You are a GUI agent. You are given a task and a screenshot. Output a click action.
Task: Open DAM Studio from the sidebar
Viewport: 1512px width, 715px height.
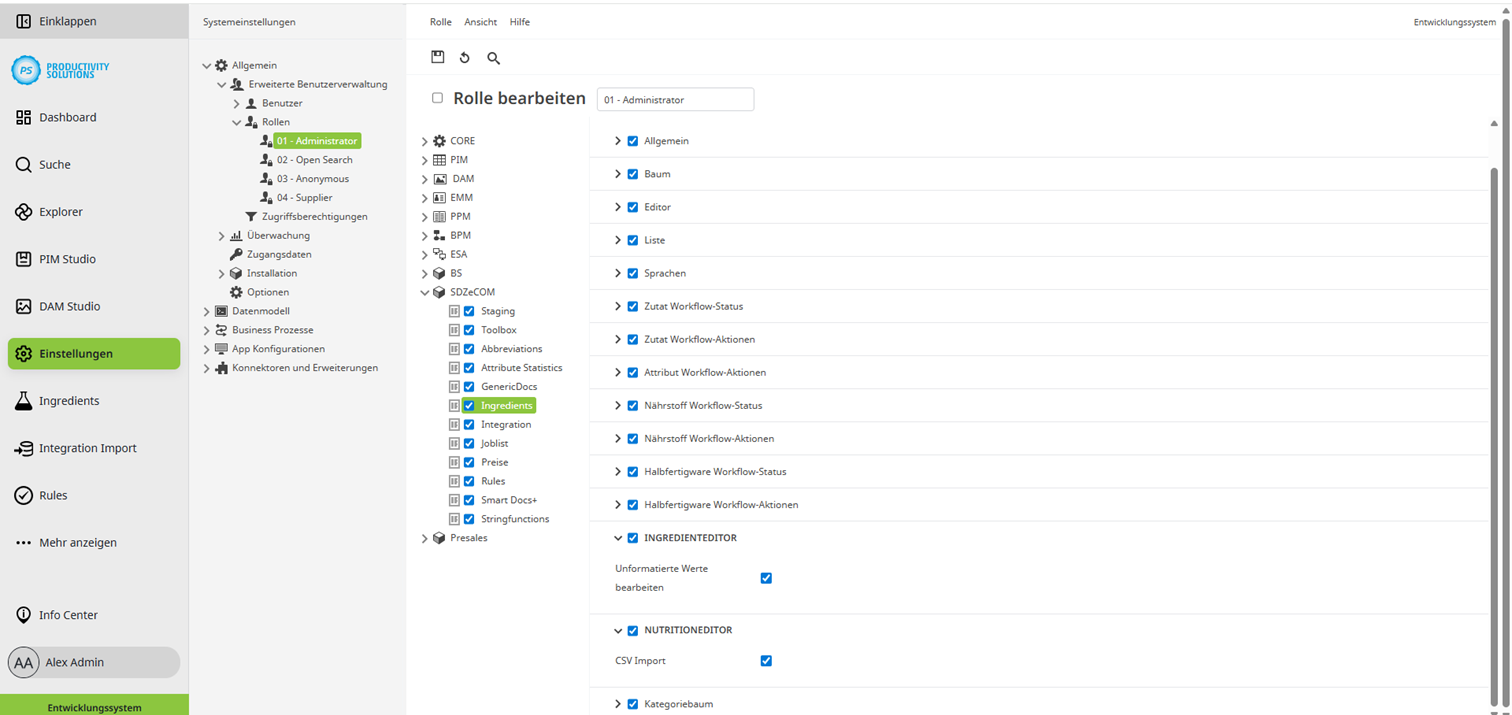pos(69,306)
